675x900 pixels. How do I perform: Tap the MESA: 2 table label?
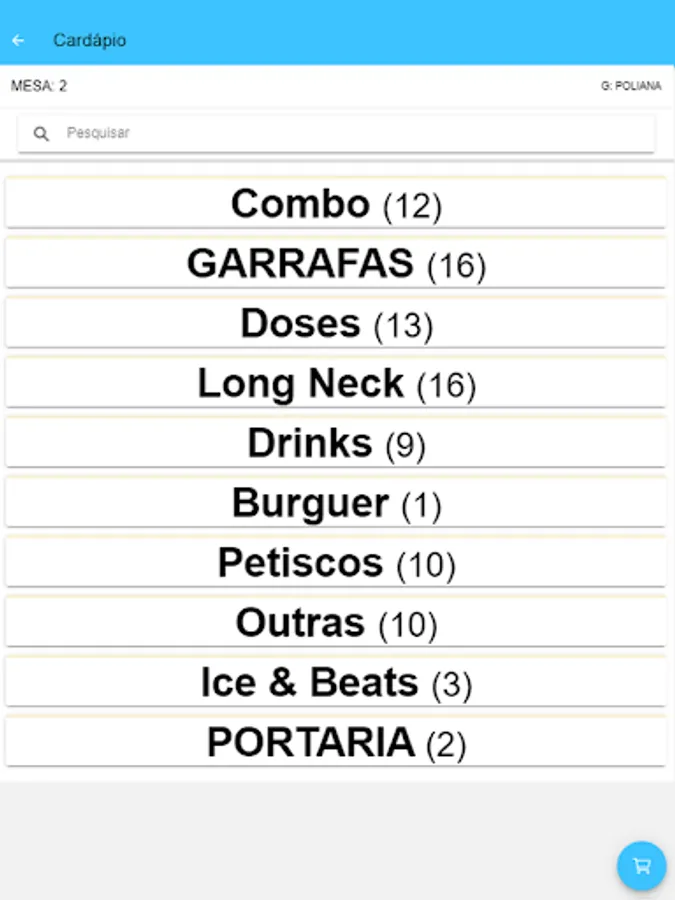coord(39,86)
